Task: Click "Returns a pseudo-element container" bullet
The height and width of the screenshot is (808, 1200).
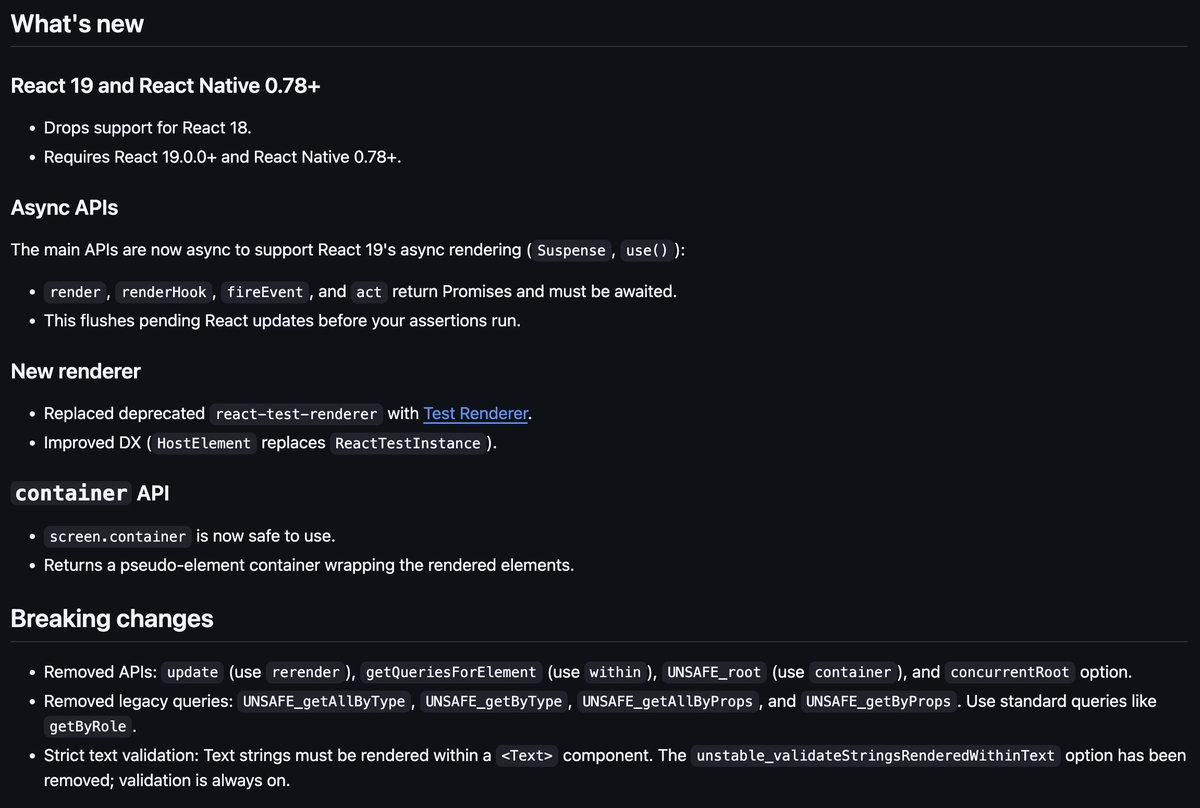Action: point(309,565)
